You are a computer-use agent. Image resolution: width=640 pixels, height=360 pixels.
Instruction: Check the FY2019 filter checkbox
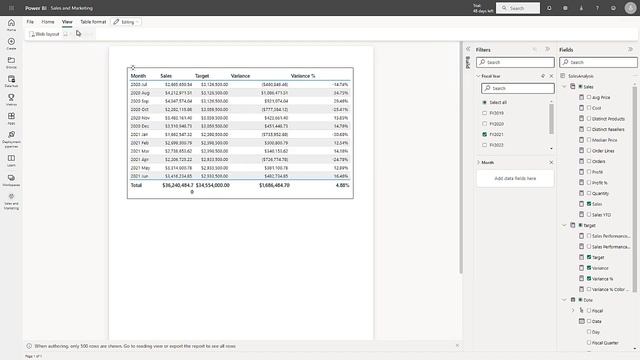point(484,113)
